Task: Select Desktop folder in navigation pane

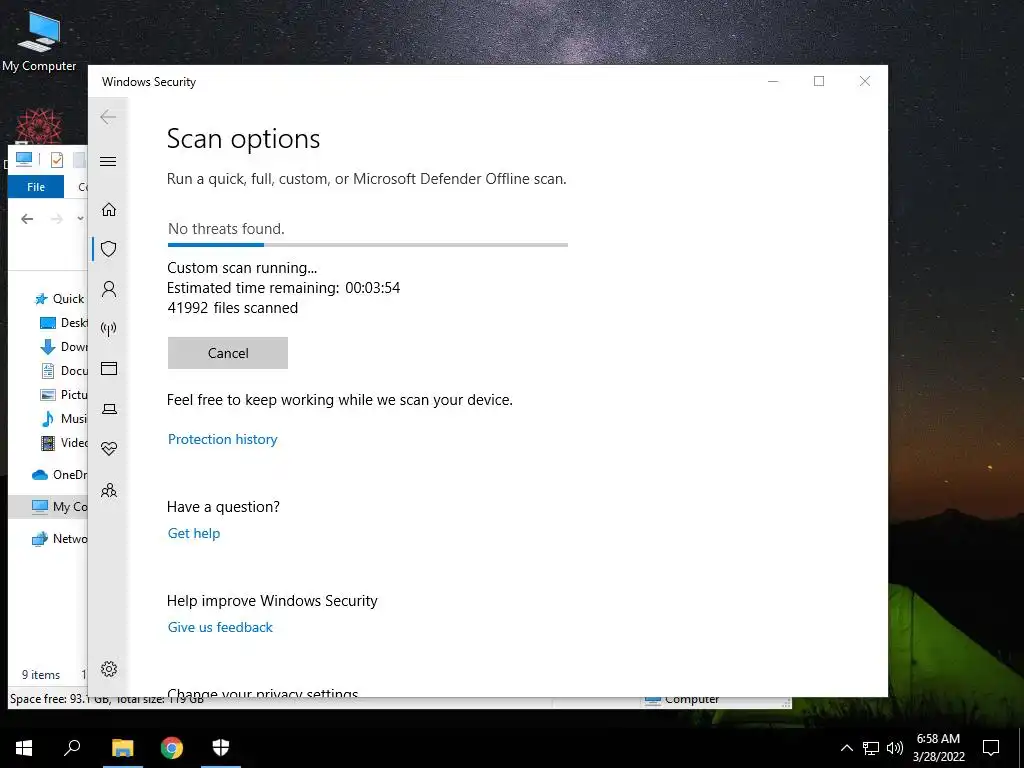Action: click(64, 323)
